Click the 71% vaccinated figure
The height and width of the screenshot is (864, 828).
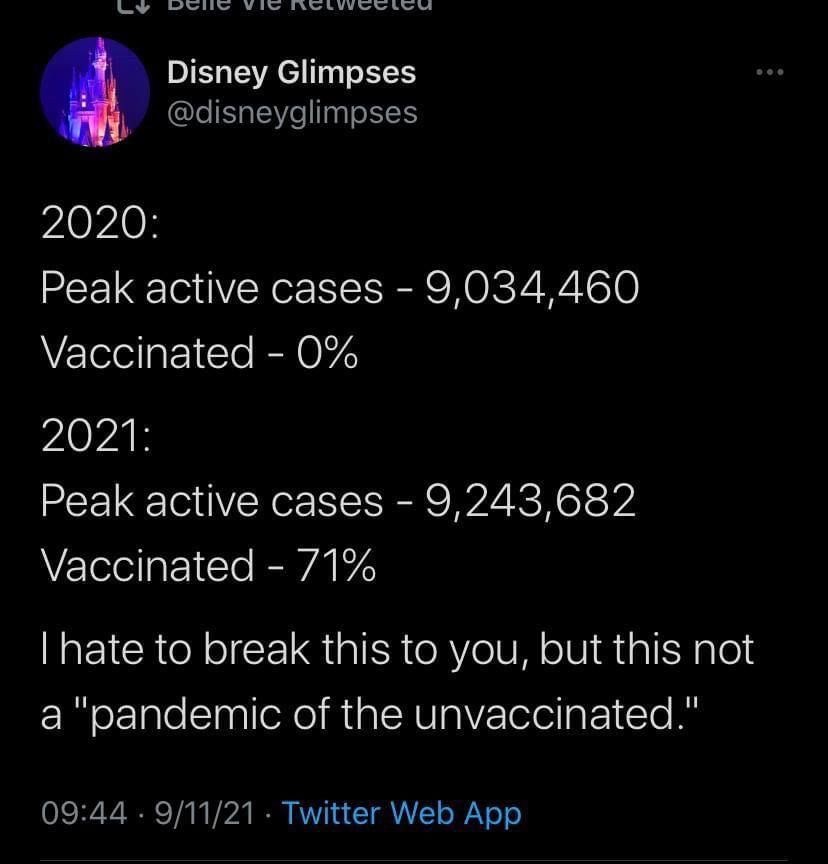(335, 565)
